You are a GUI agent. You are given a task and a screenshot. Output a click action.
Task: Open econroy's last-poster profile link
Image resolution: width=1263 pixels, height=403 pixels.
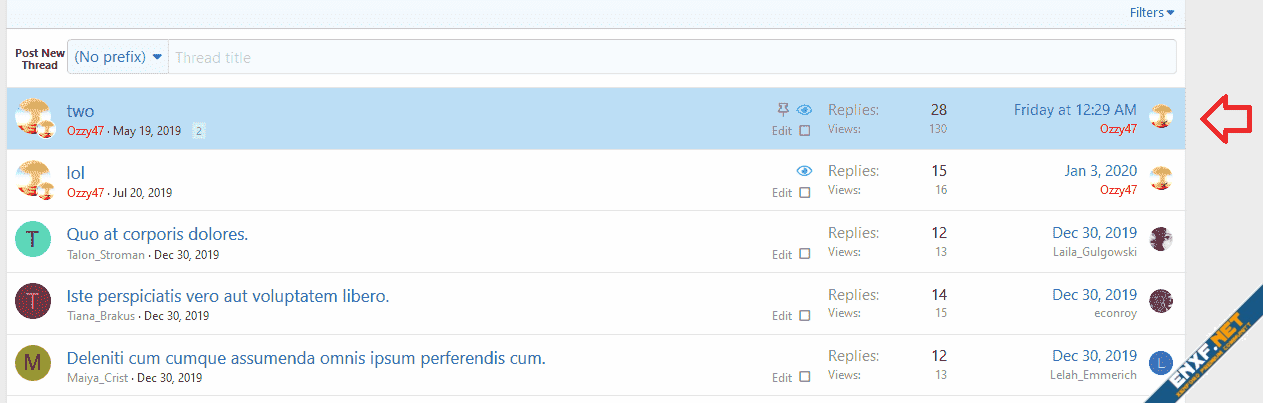1115,313
